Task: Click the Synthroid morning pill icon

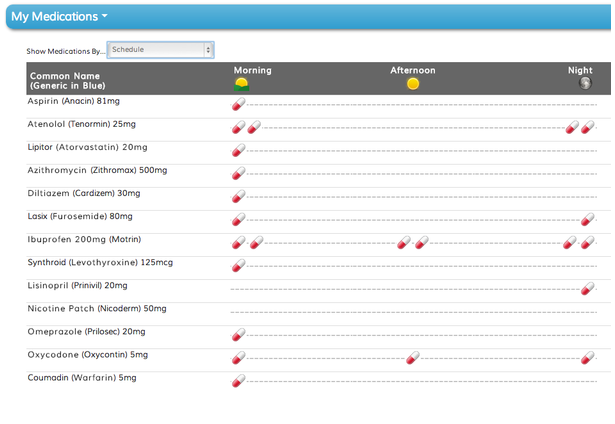Action: 238,266
